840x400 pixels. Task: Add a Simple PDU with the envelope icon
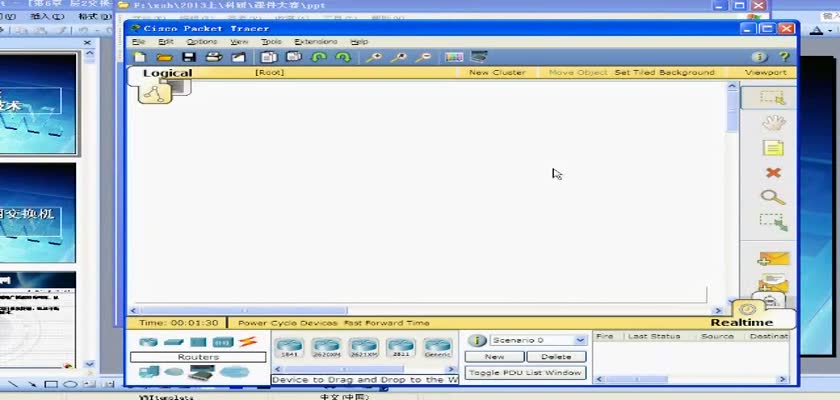773,260
